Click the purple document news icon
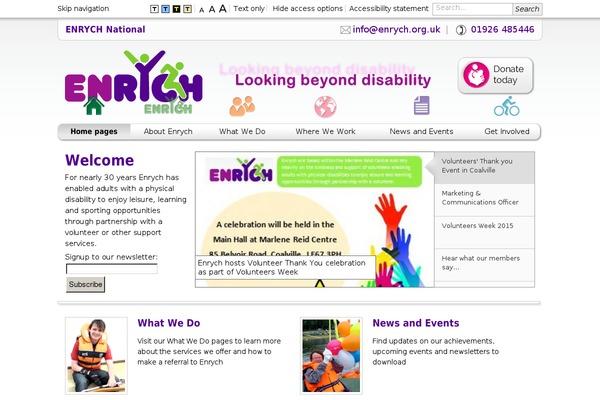The height and width of the screenshot is (400, 600). click(421, 105)
